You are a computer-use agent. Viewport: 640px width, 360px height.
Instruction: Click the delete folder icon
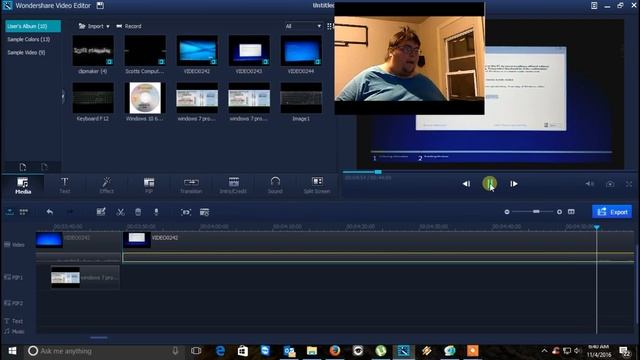(44, 167)
